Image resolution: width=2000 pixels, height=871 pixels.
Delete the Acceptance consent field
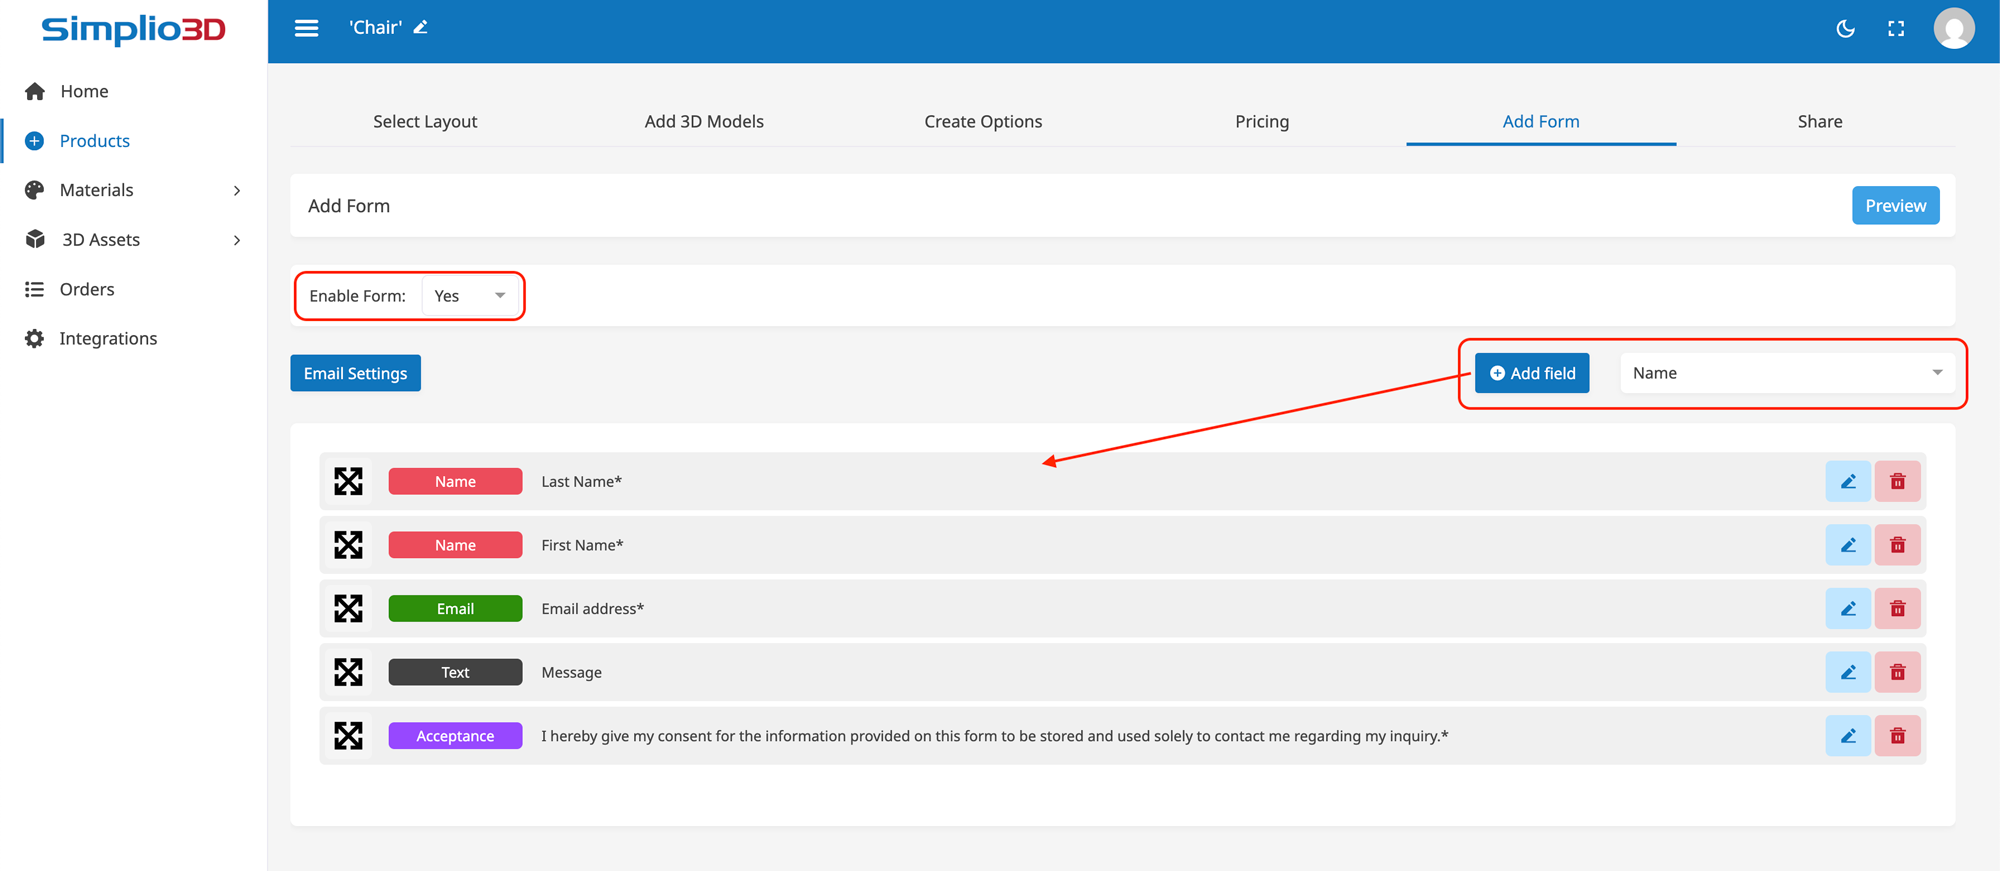pos(1897,736)
